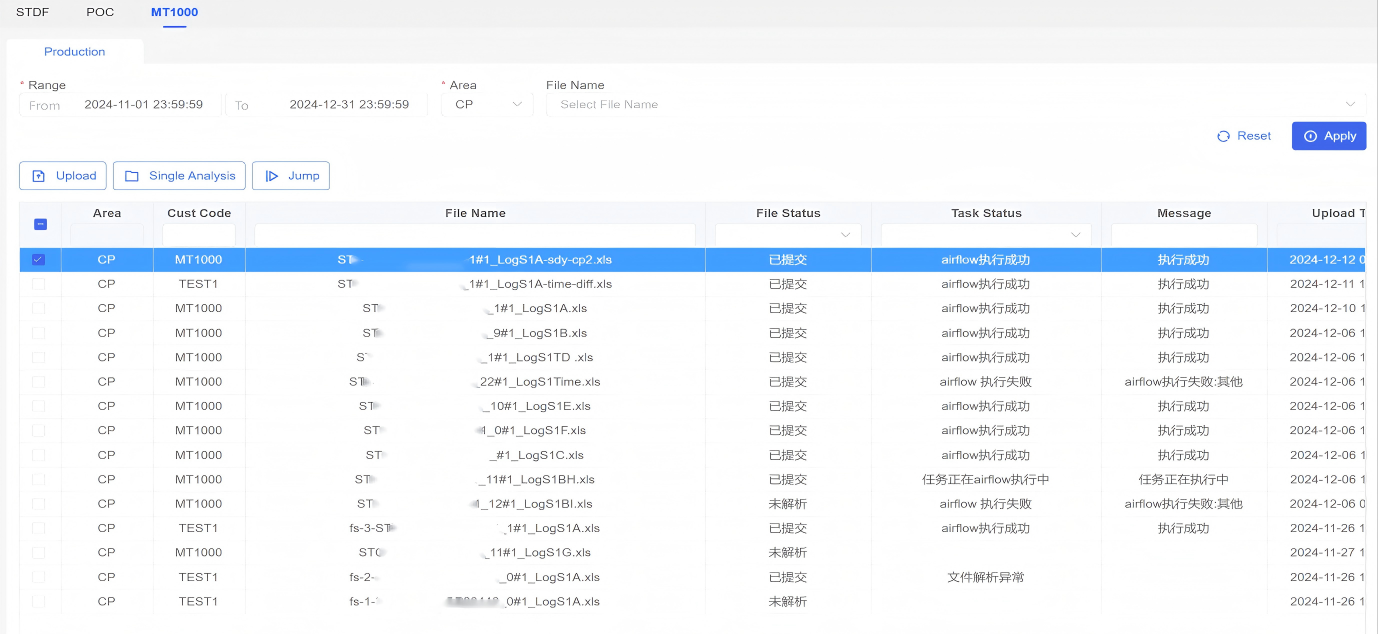Click the file name starting with fs-3-ST
Viewport: 1378px width, 634px height.
[x=475, y=528]
